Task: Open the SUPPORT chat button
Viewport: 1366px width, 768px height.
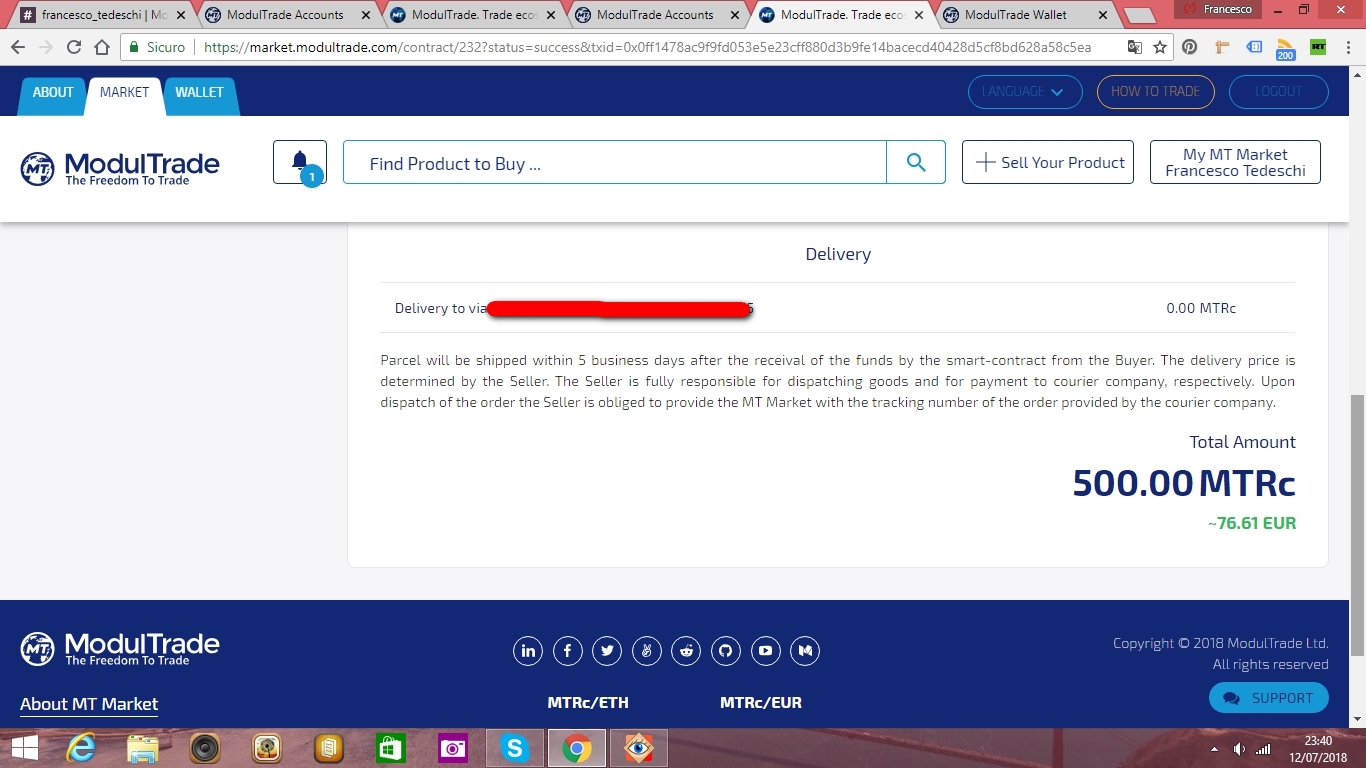Action: [1268, 698]
